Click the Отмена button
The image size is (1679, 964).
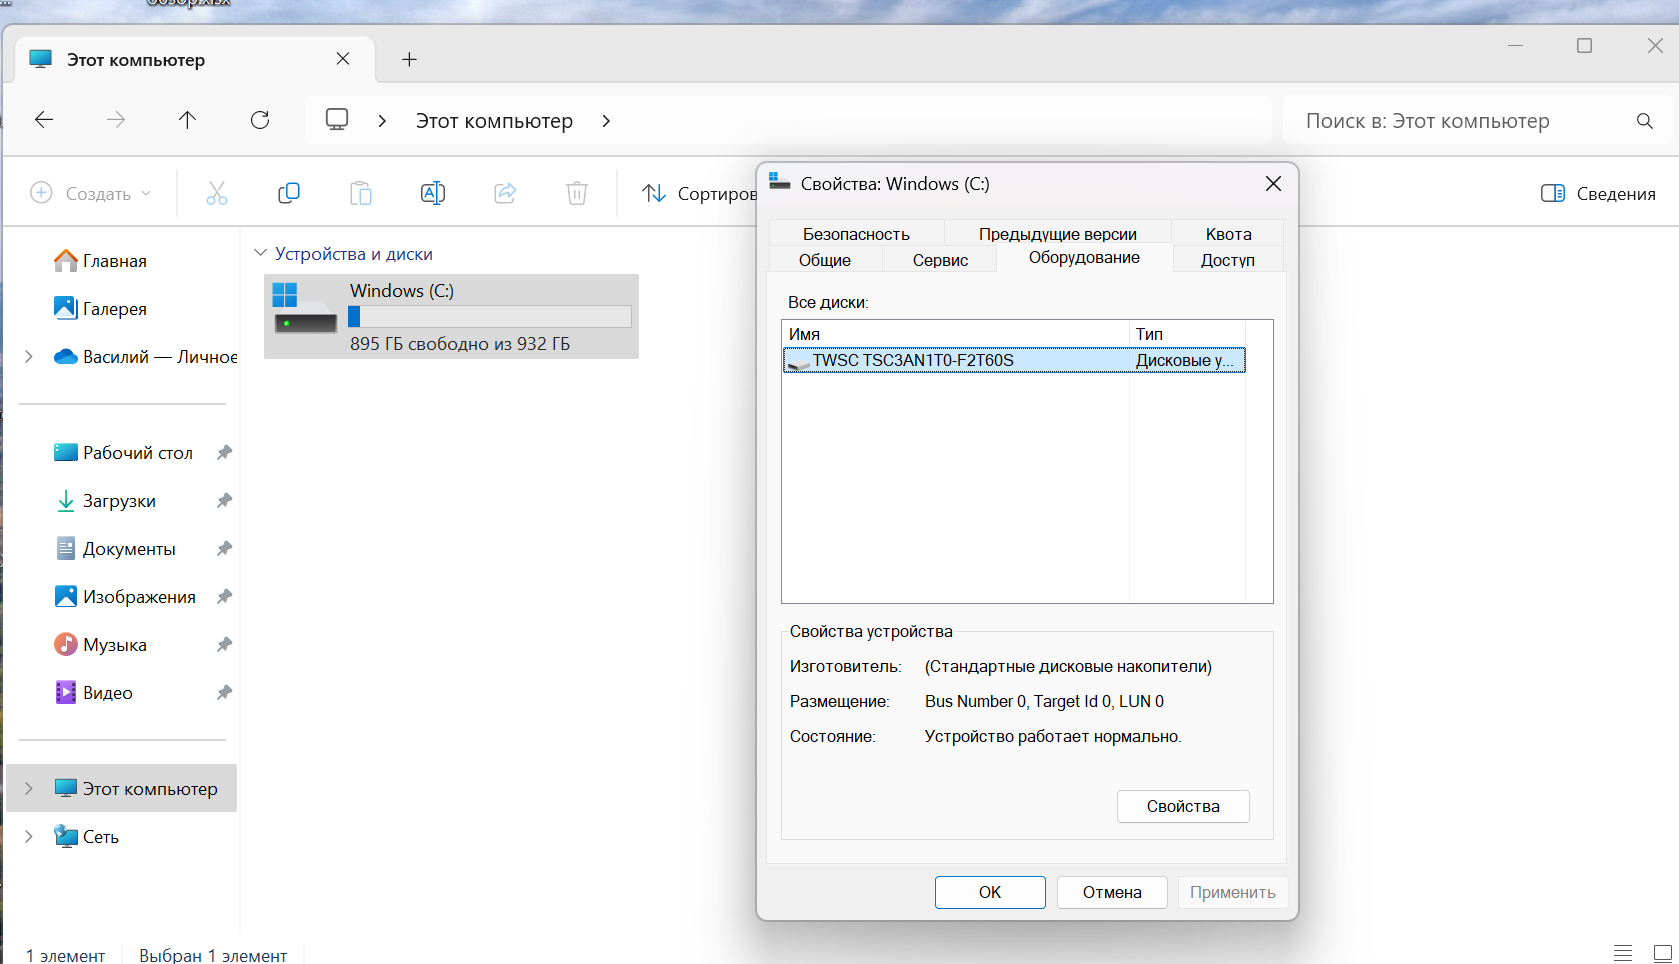1112,892
